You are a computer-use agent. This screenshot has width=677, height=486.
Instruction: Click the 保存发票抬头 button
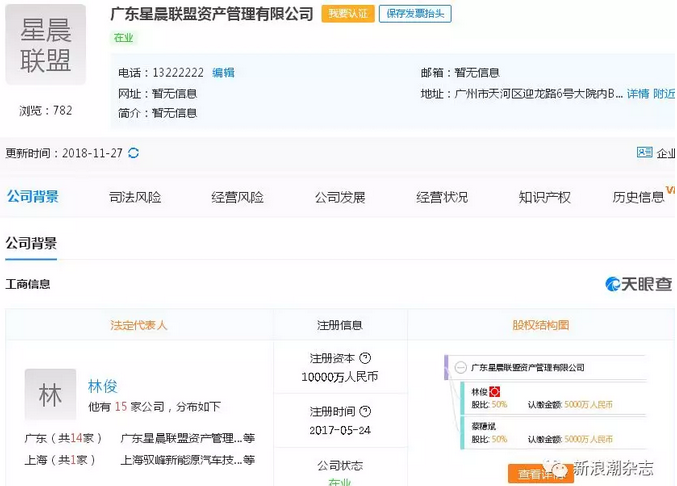pyautogui.click(x=415, y=14)
